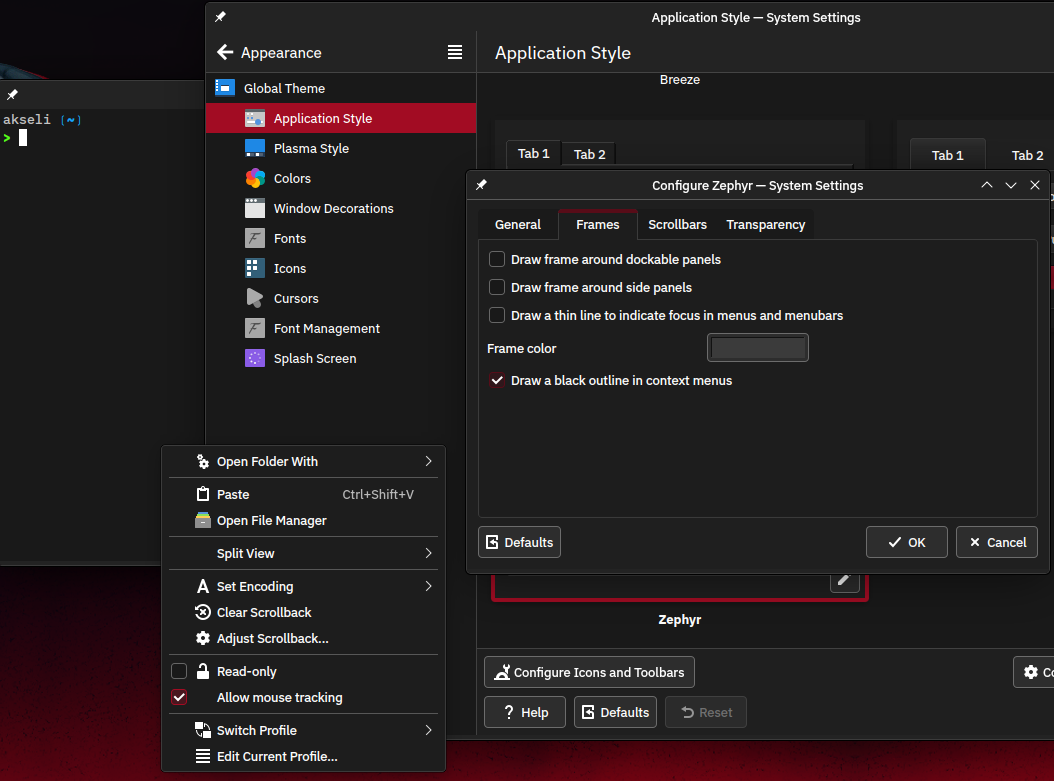Open the Transparency tab
Screen dimensions: 1054x781
766,224
